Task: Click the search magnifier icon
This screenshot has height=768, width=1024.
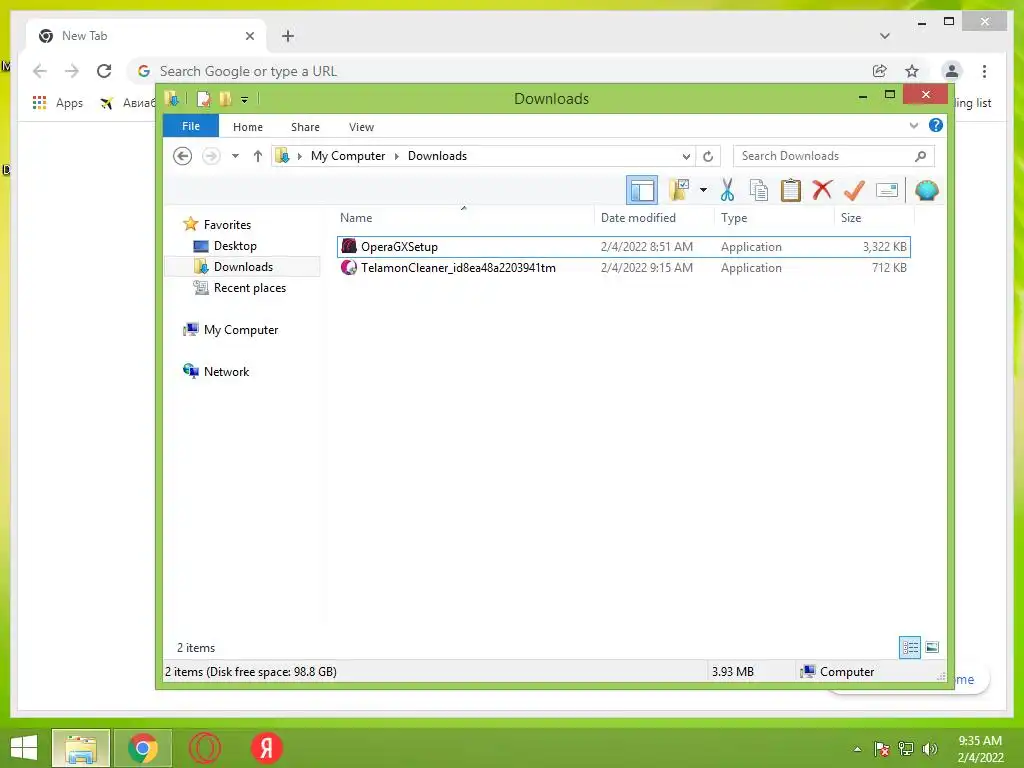Action: [920, 156]
